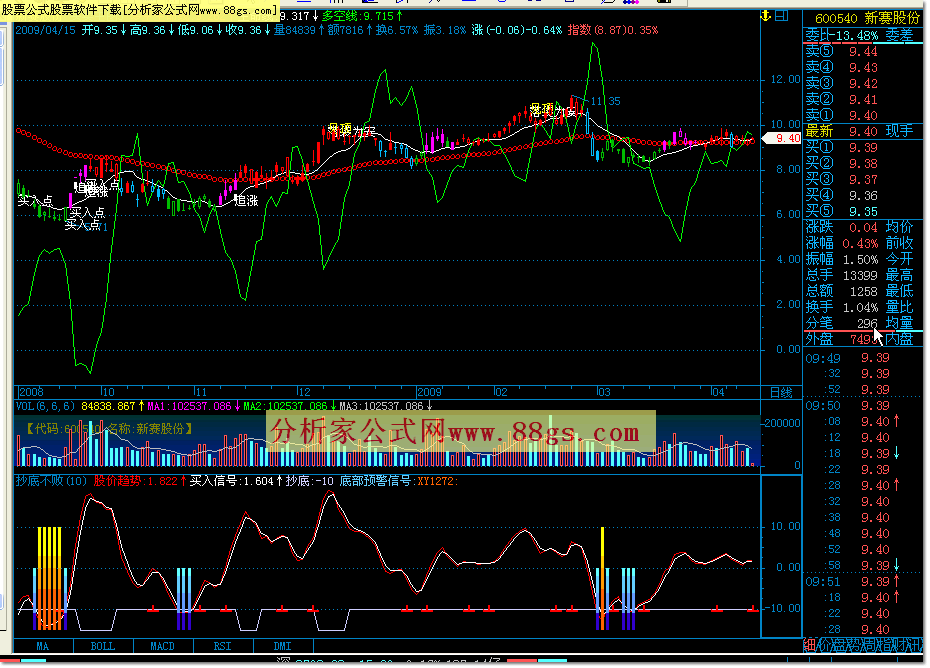The image size is (930, 668).
Task: Open the 财 finance tab
Action: [899, 645]
